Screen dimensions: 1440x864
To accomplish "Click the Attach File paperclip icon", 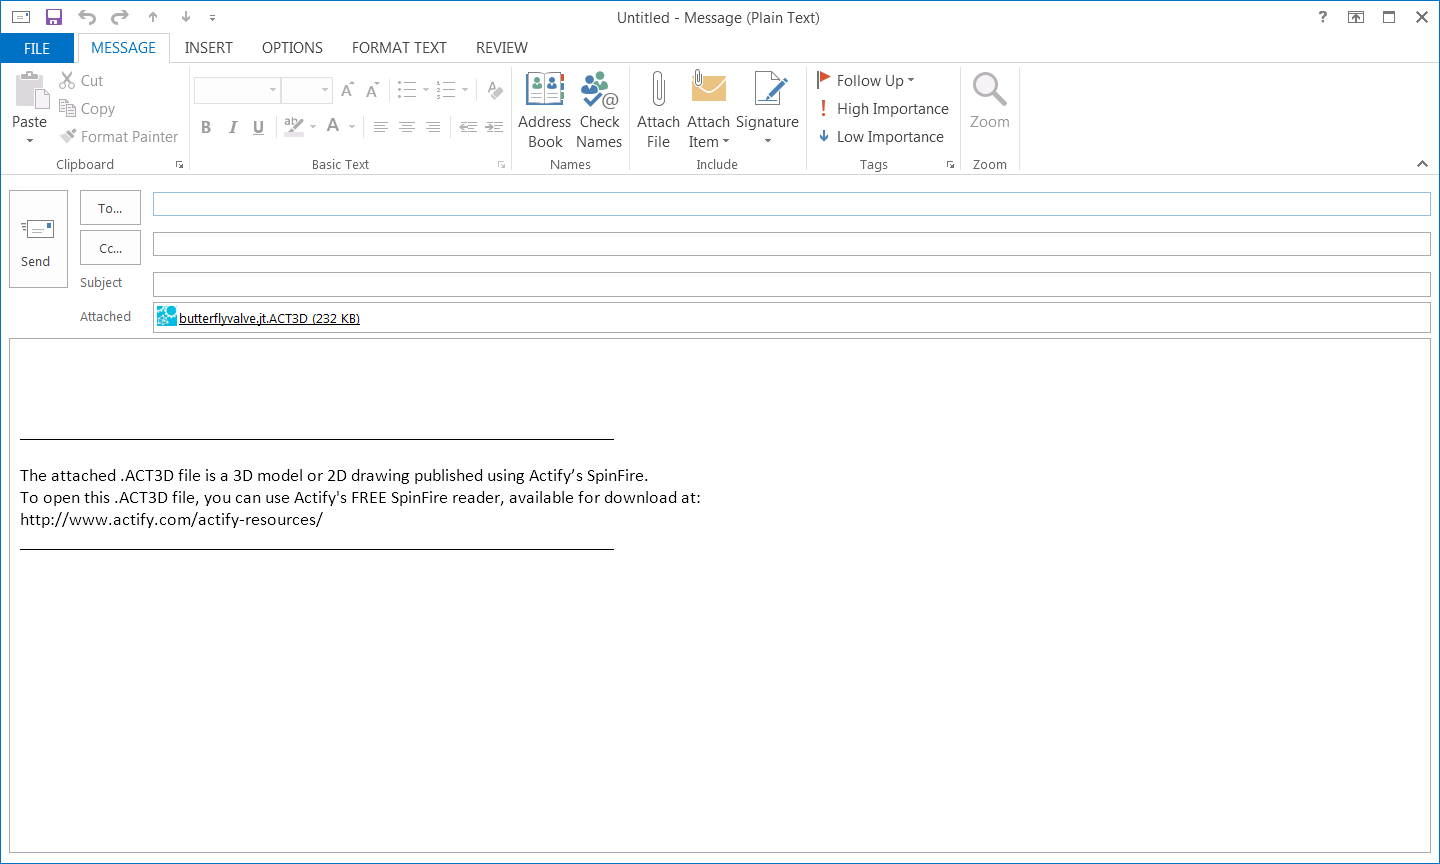I will (x=658, y=90).
